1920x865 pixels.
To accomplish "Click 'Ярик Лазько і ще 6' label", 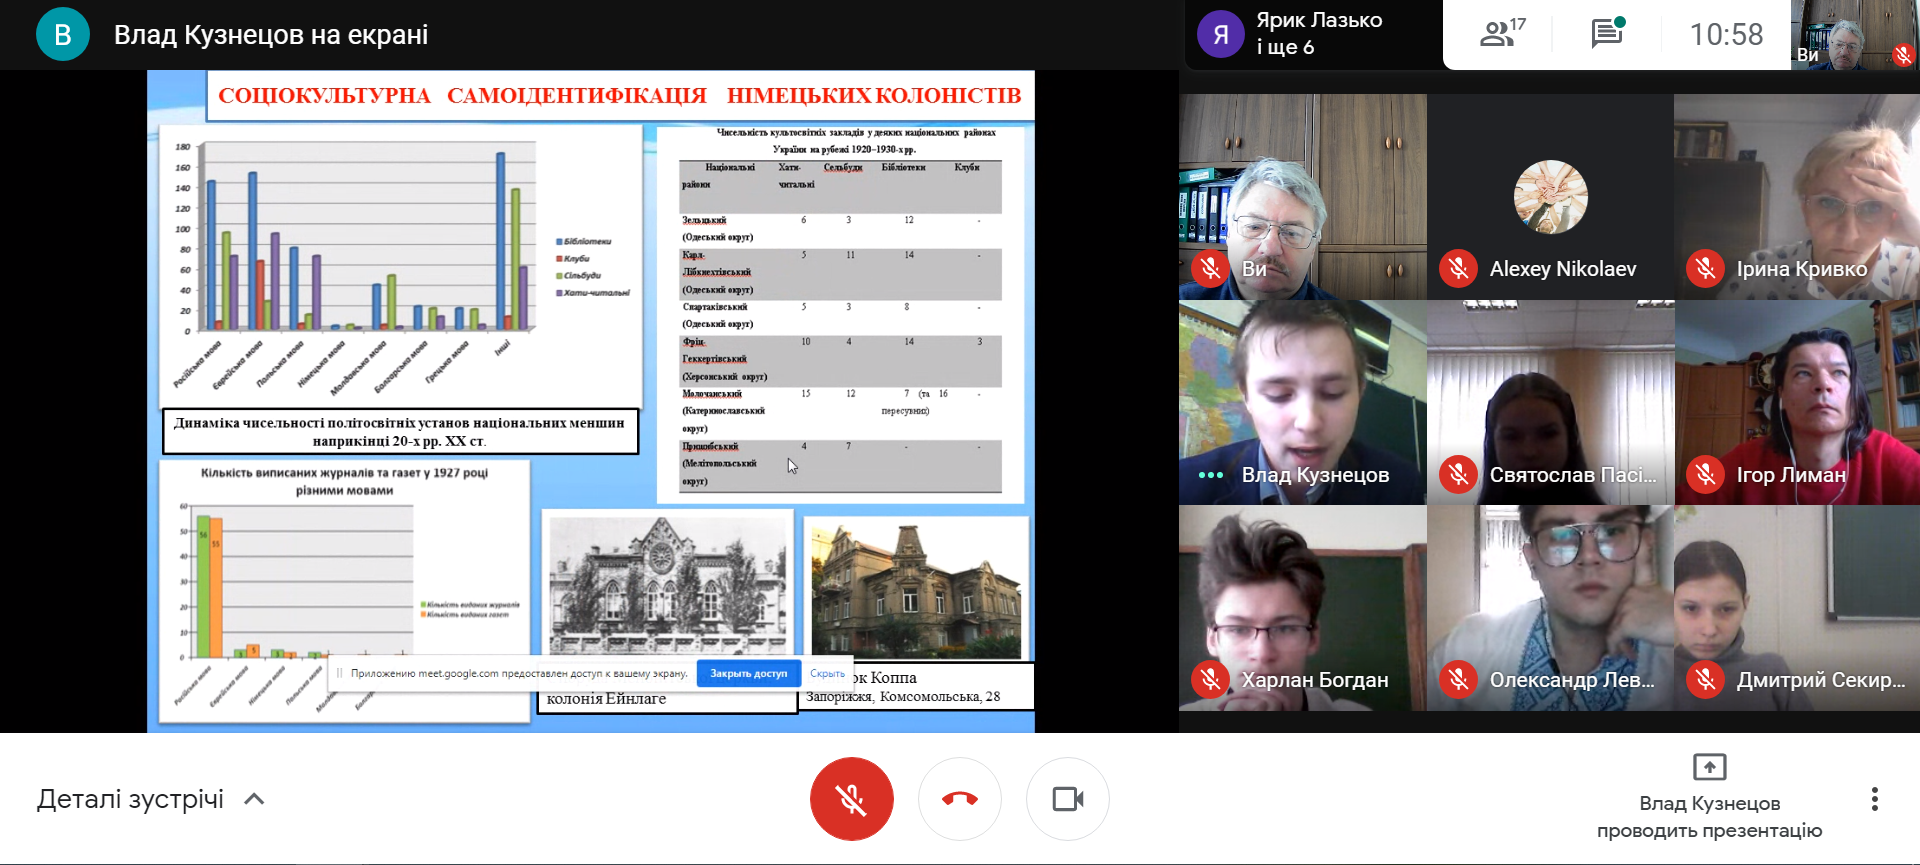I will (x=1319, y=34).
